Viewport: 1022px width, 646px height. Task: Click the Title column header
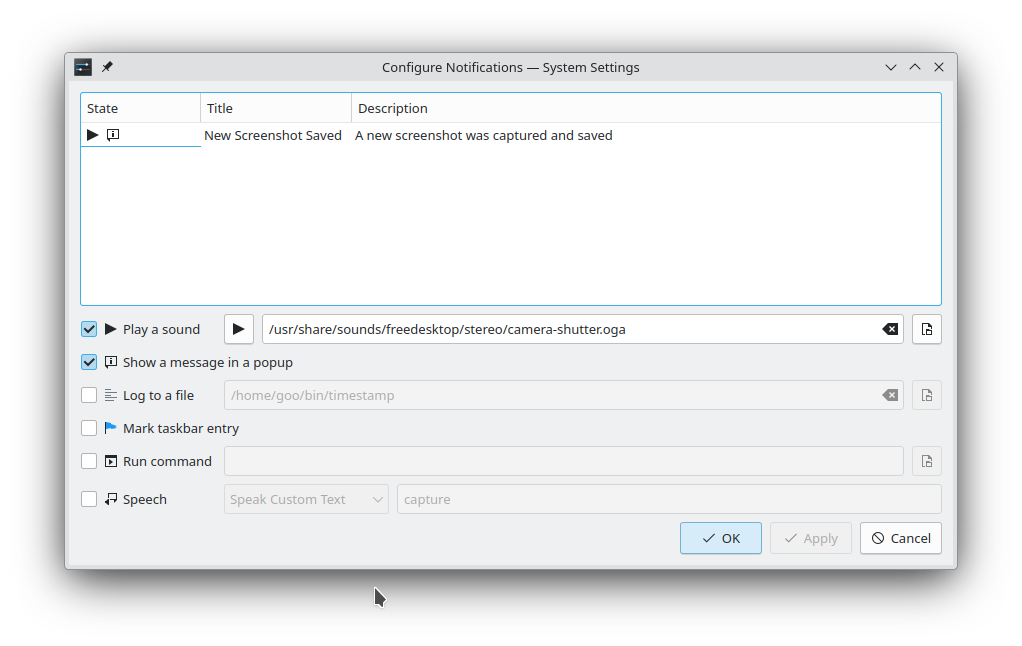click(276, 108)
